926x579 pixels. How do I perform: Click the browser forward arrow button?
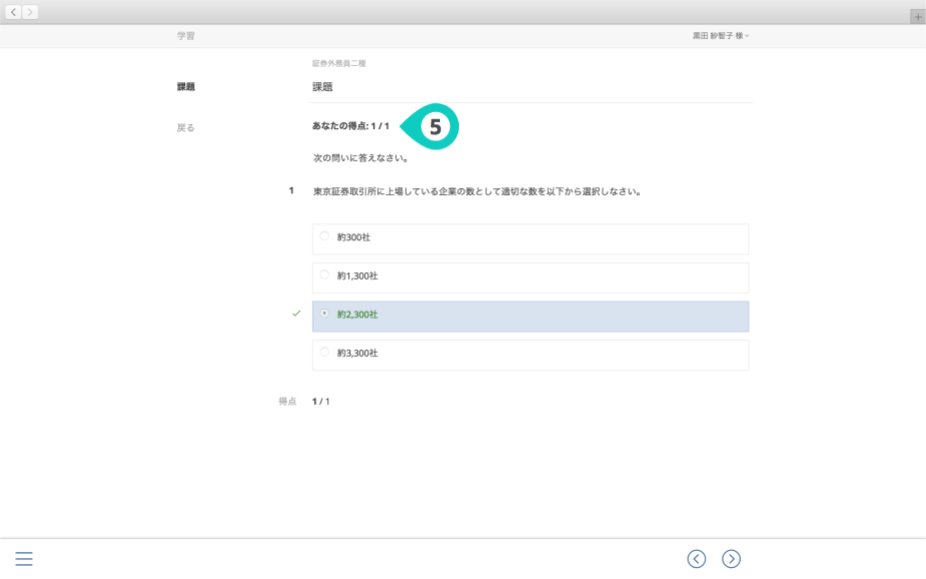pos(30,12)
